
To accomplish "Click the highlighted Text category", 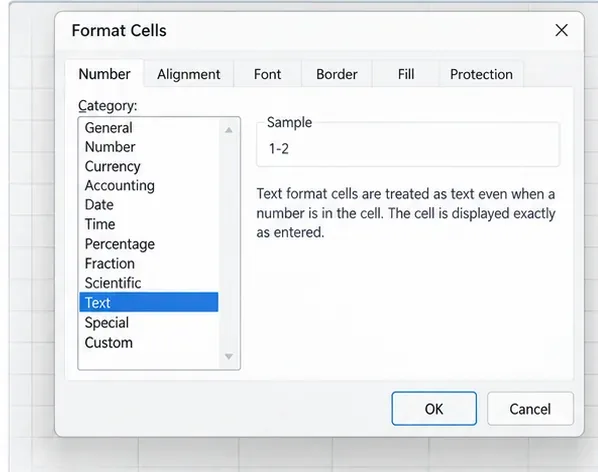I will 149,302.
